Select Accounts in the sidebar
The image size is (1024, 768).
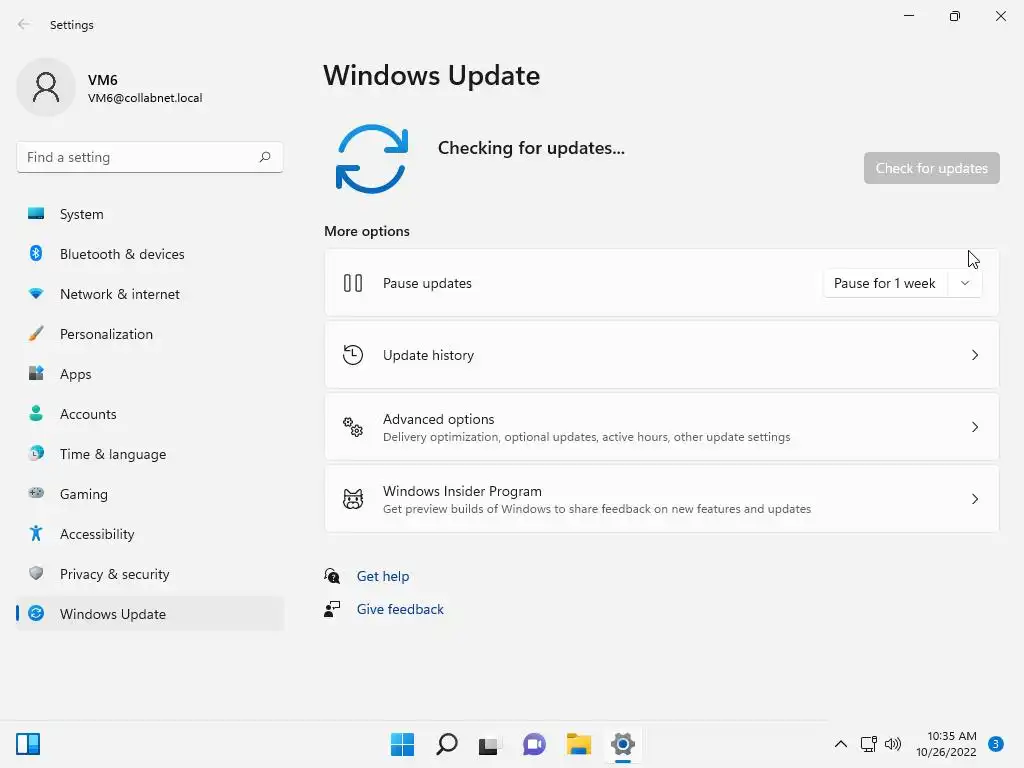[x=150, y=413]
